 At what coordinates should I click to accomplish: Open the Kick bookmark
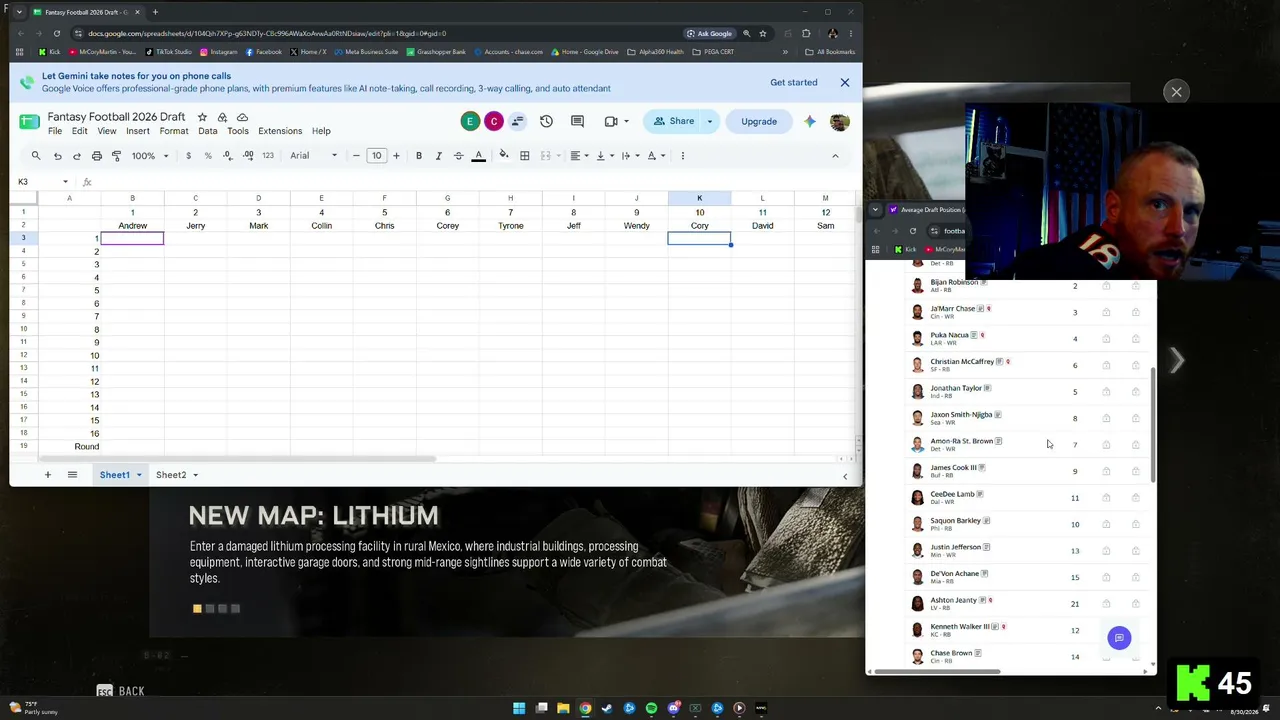click(x=49, y=52)
